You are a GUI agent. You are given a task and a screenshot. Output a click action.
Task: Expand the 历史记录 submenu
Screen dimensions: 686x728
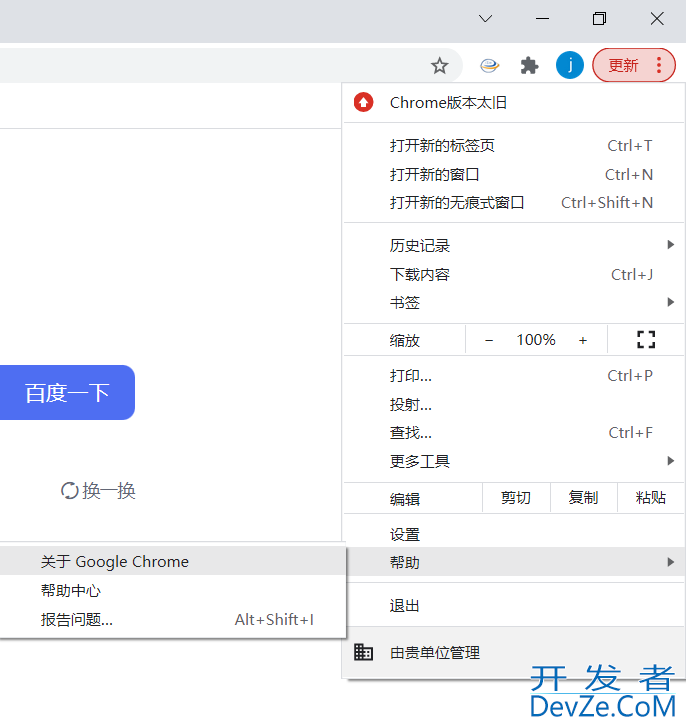(514, 245)
